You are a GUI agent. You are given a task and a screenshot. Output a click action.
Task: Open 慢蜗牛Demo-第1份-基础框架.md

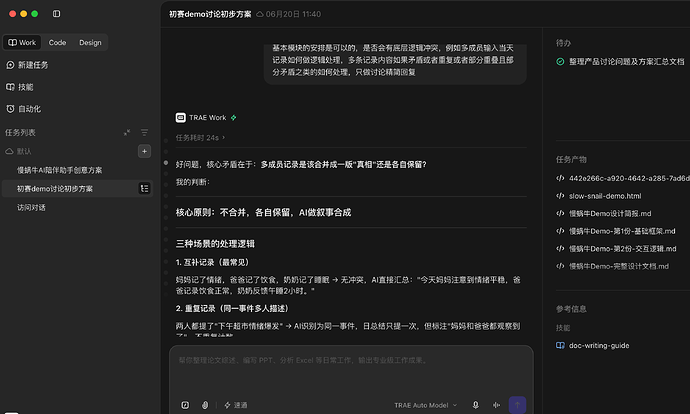click(622, 231)
